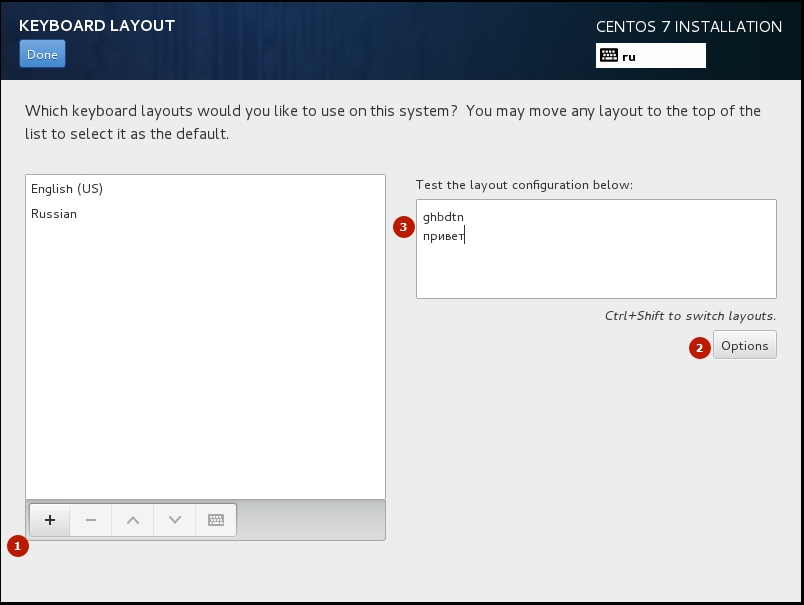The height and width of the screenshot is (605, 804).
Task: Preview layout using keyboard icon in list toolbar
Action: (216, 520)
